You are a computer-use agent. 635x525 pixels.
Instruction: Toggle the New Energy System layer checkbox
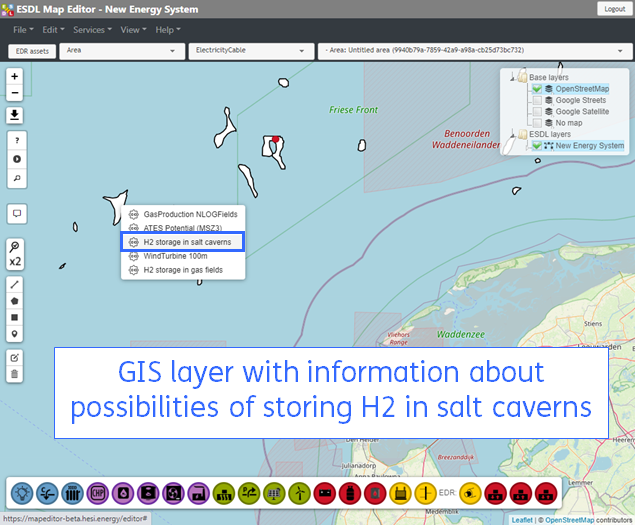point(537,146)
